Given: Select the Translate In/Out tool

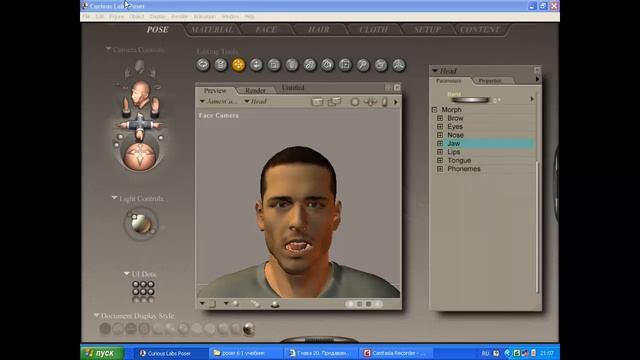Looking at the screenshot, I should click(x=256, y=65).
